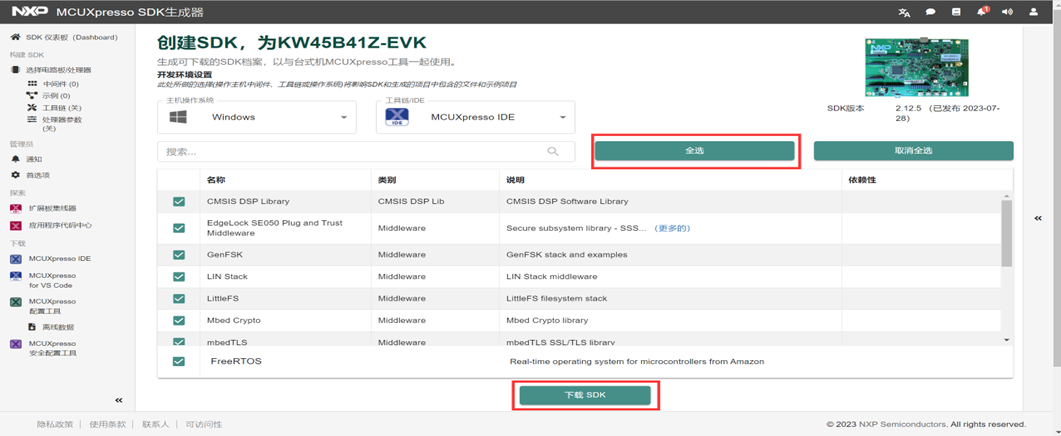Viewport: 1061px width, 436px height.
Task: Uncheck the LIN Stack checkbox
Action: (179, 276)
